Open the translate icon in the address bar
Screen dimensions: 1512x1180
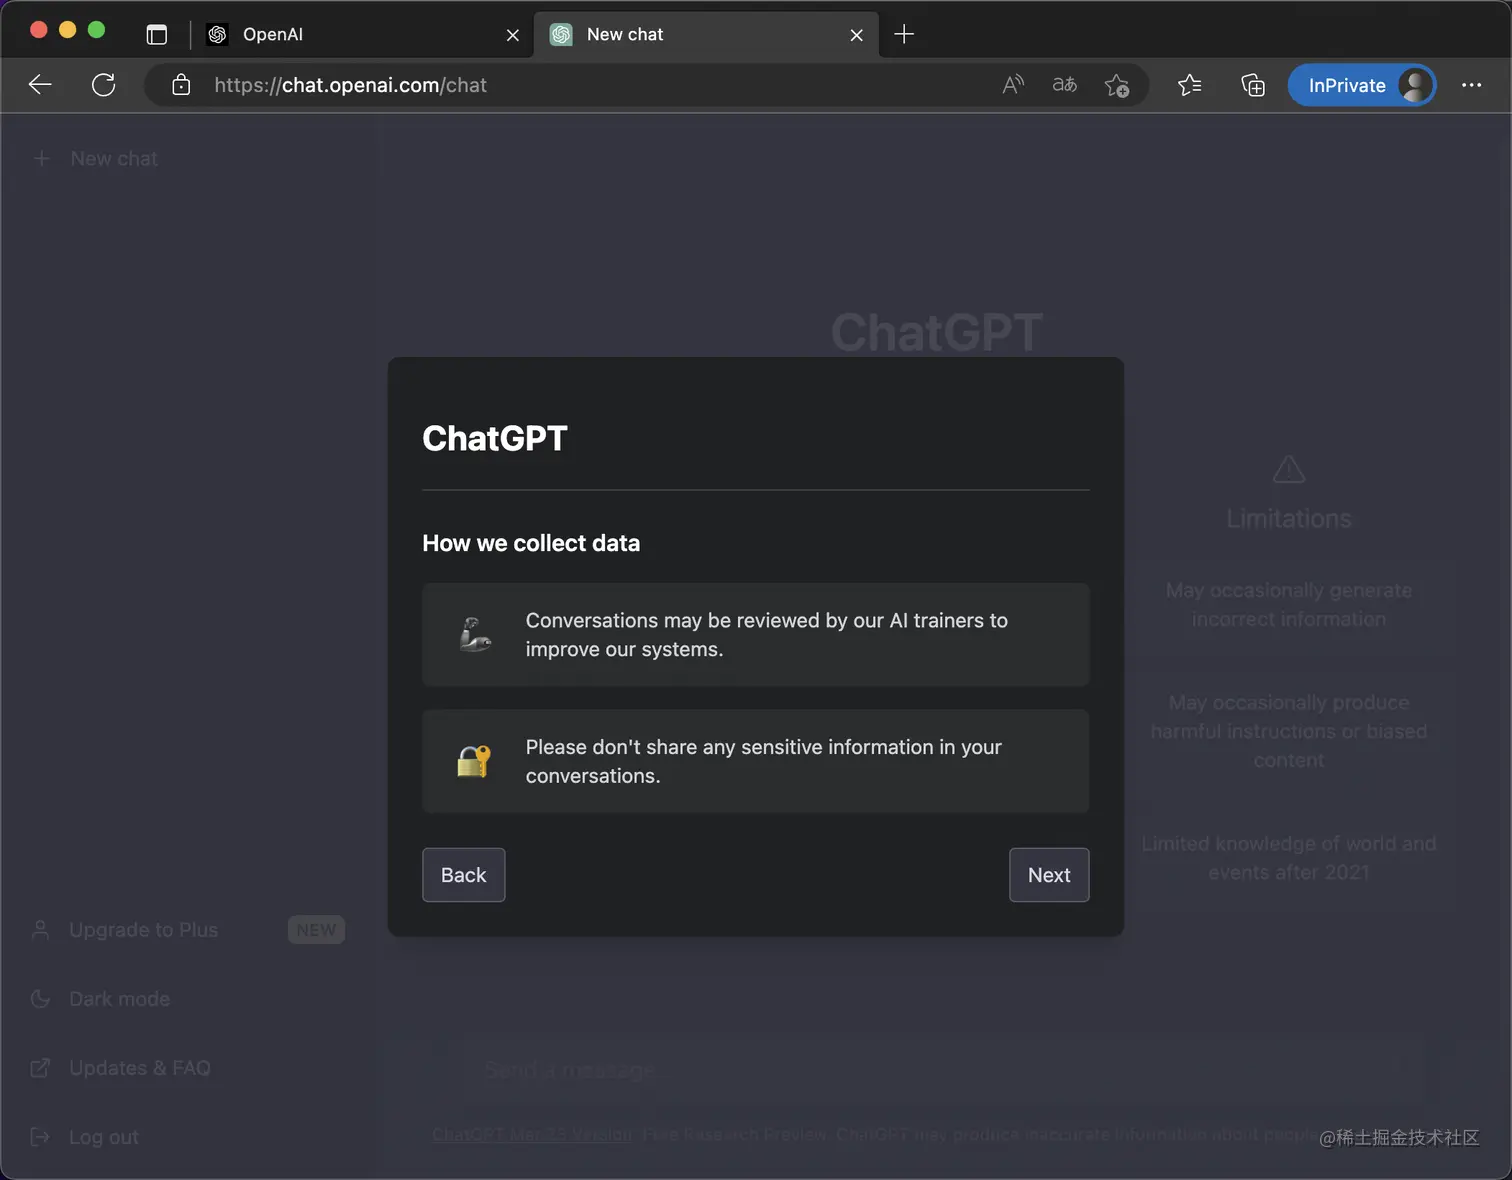coord(1065,85)
